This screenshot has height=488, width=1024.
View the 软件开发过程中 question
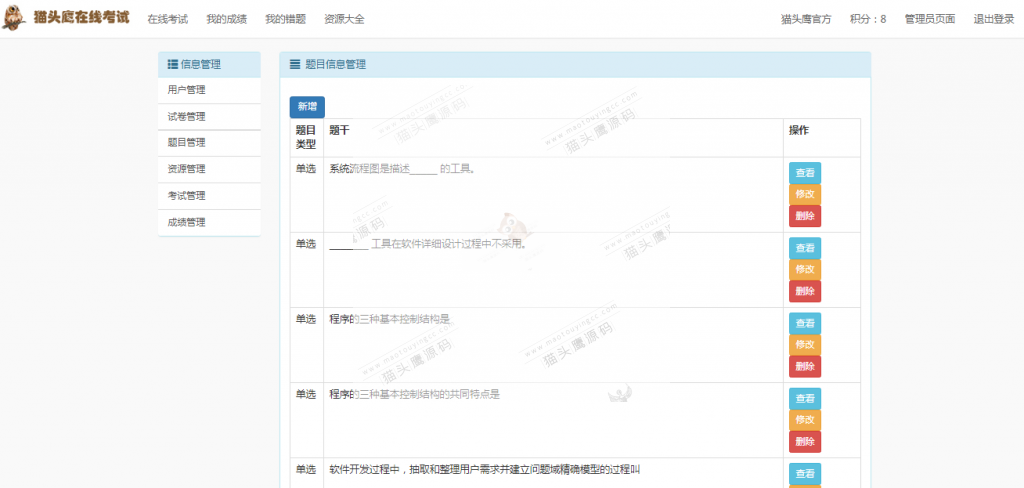click(x=805, y=474)
